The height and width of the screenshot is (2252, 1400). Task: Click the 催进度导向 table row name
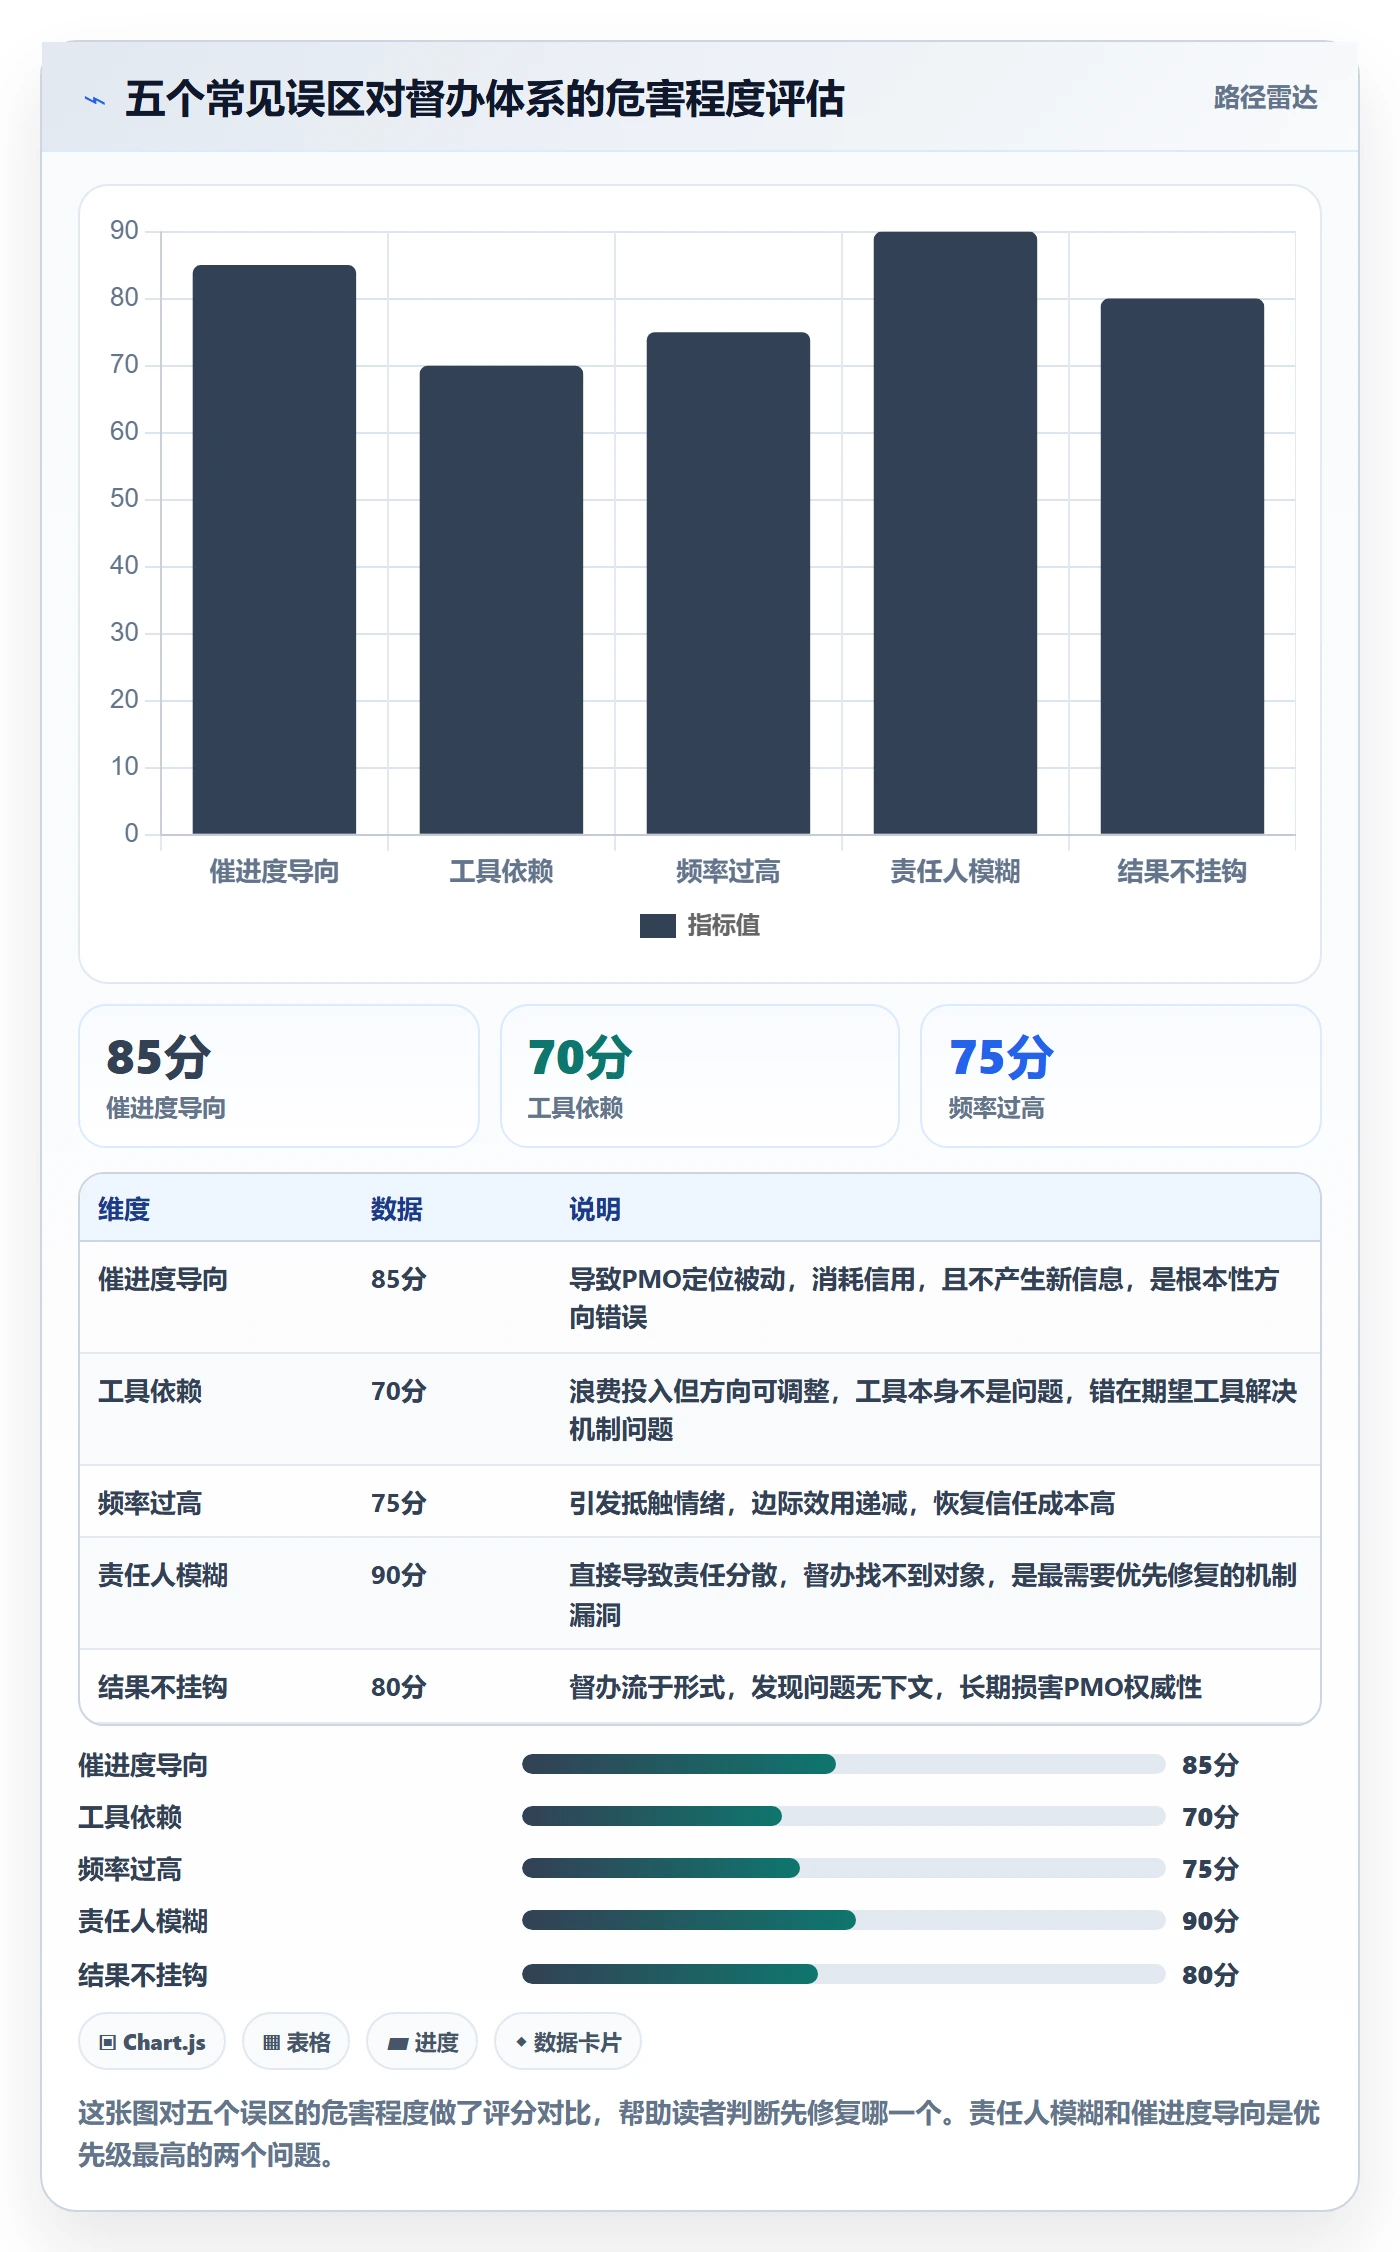point(163,1279)
